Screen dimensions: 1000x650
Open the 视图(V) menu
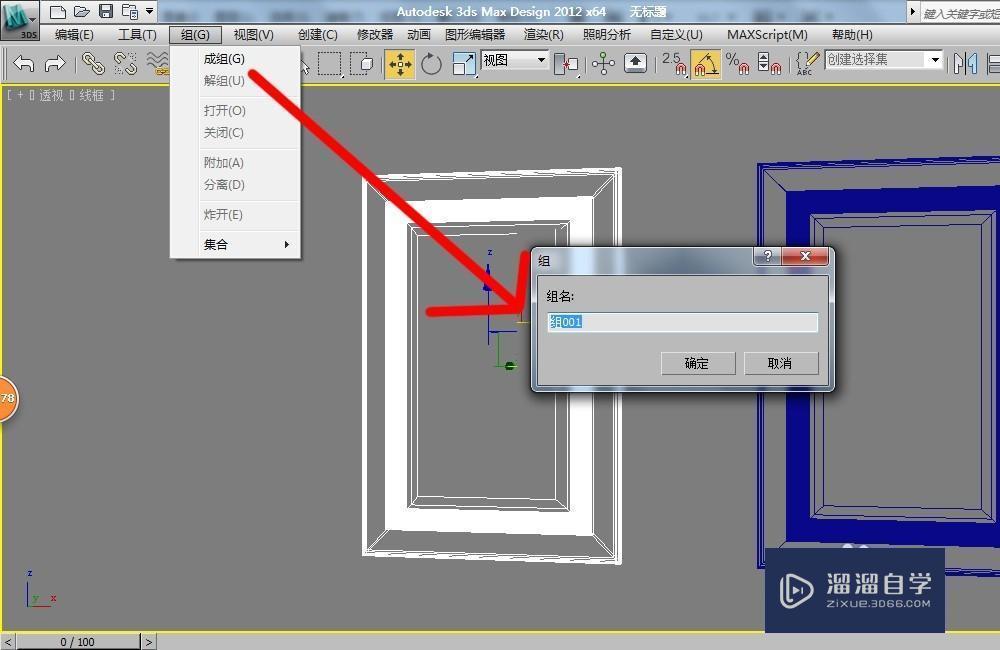coord(253,34)
